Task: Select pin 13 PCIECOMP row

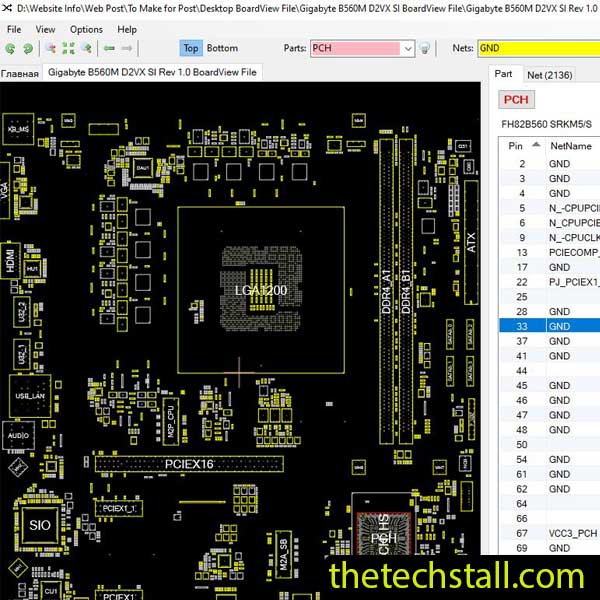Action: pos(549,253)
